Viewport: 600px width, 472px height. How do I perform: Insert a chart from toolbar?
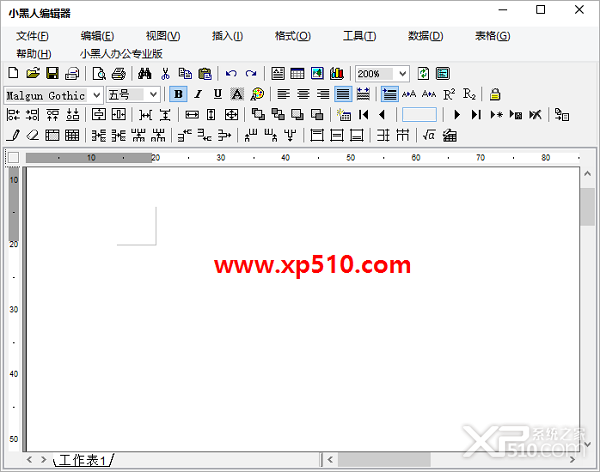point(337,73)
